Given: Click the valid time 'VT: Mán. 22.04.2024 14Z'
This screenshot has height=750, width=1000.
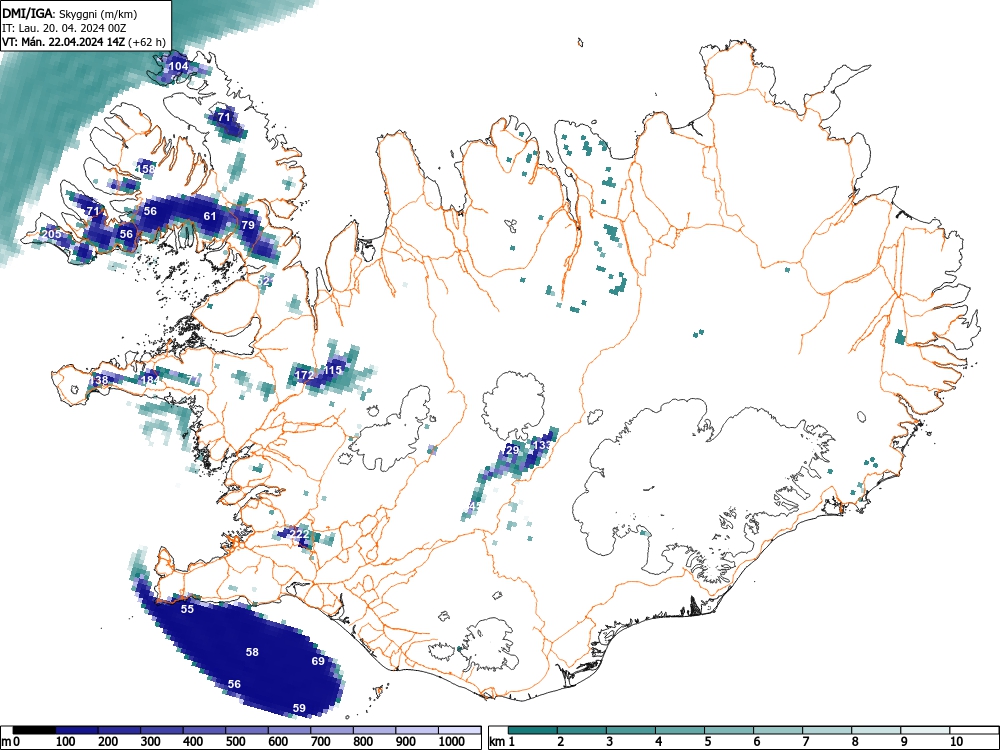Looking at the screenshot, I should click(64, 42).
